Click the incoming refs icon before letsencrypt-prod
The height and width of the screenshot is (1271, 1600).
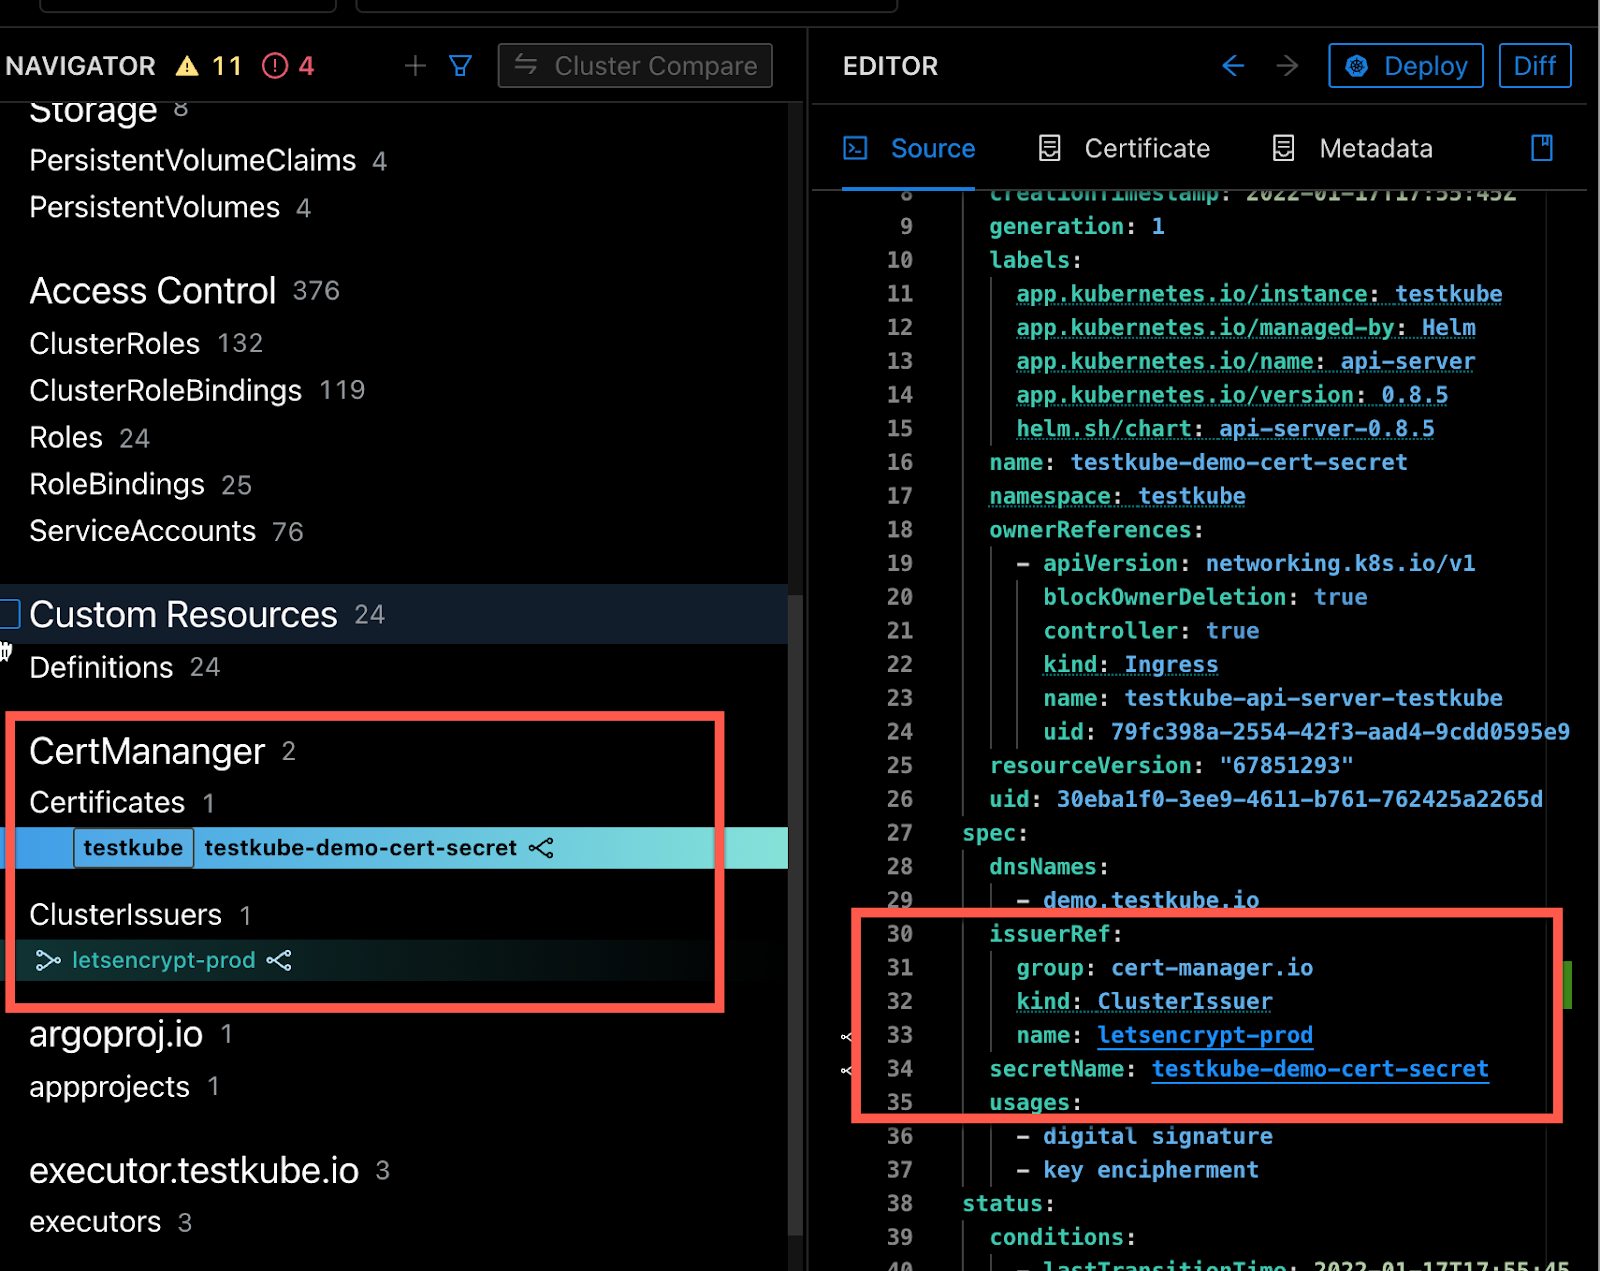point(48,960)
